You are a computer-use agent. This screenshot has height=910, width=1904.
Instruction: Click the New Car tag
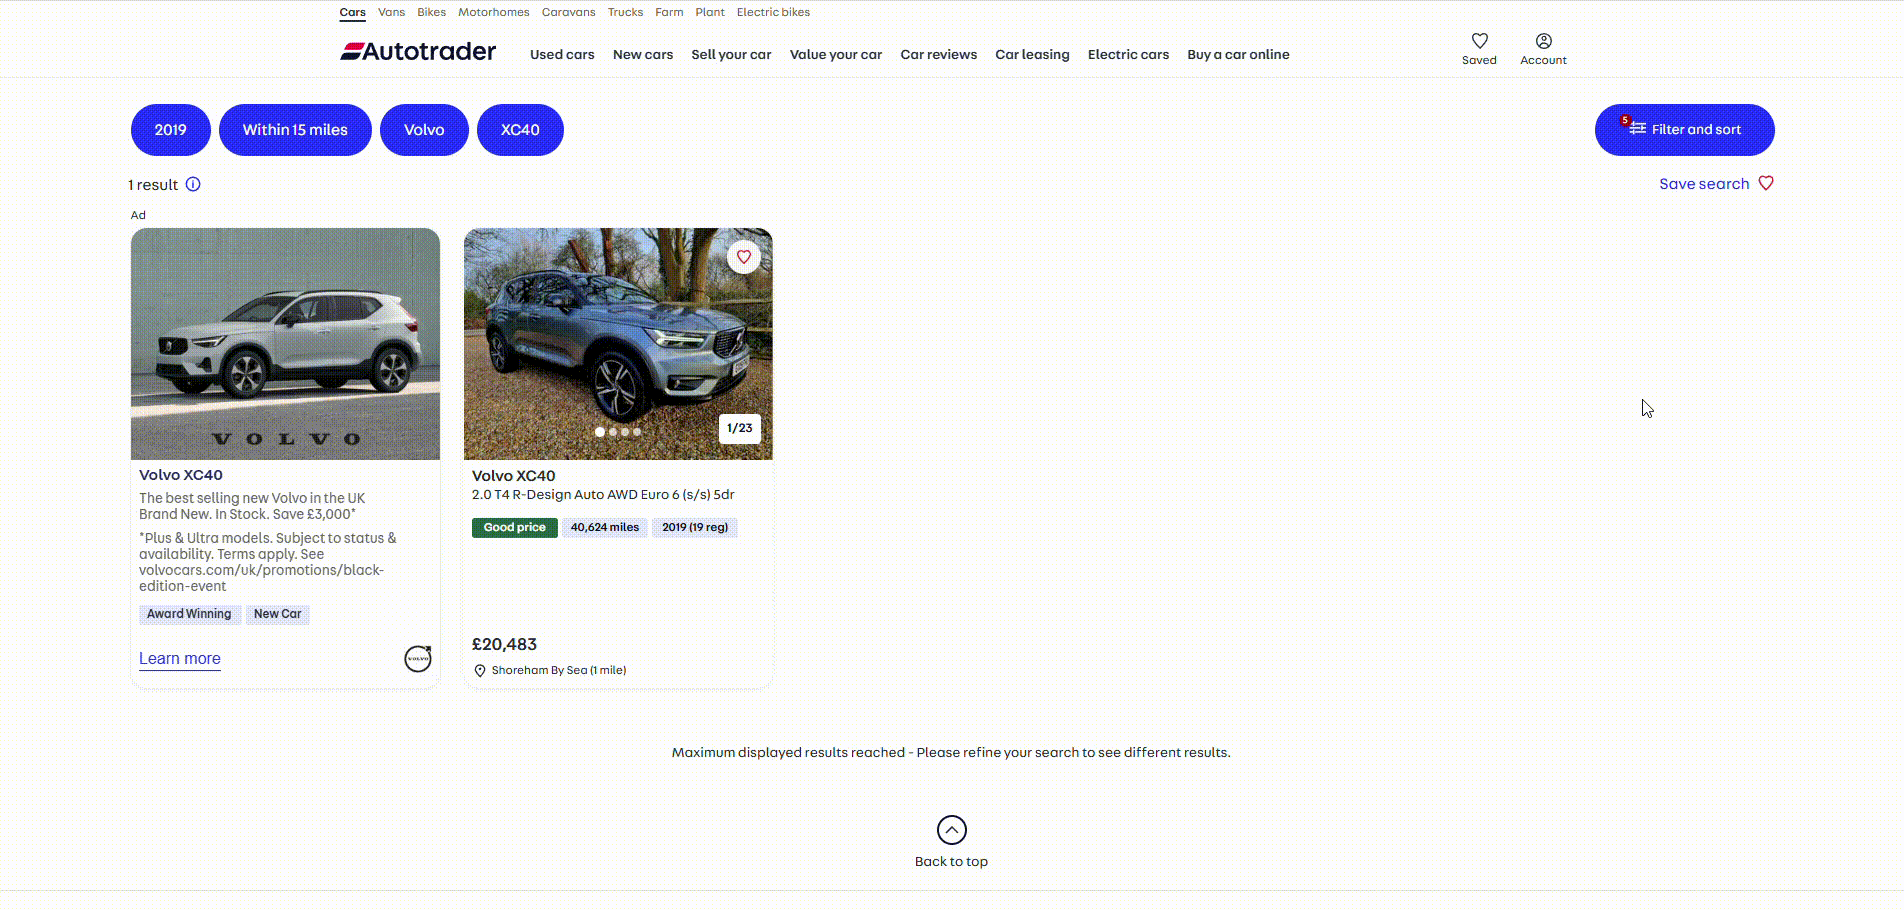[277, 614]
